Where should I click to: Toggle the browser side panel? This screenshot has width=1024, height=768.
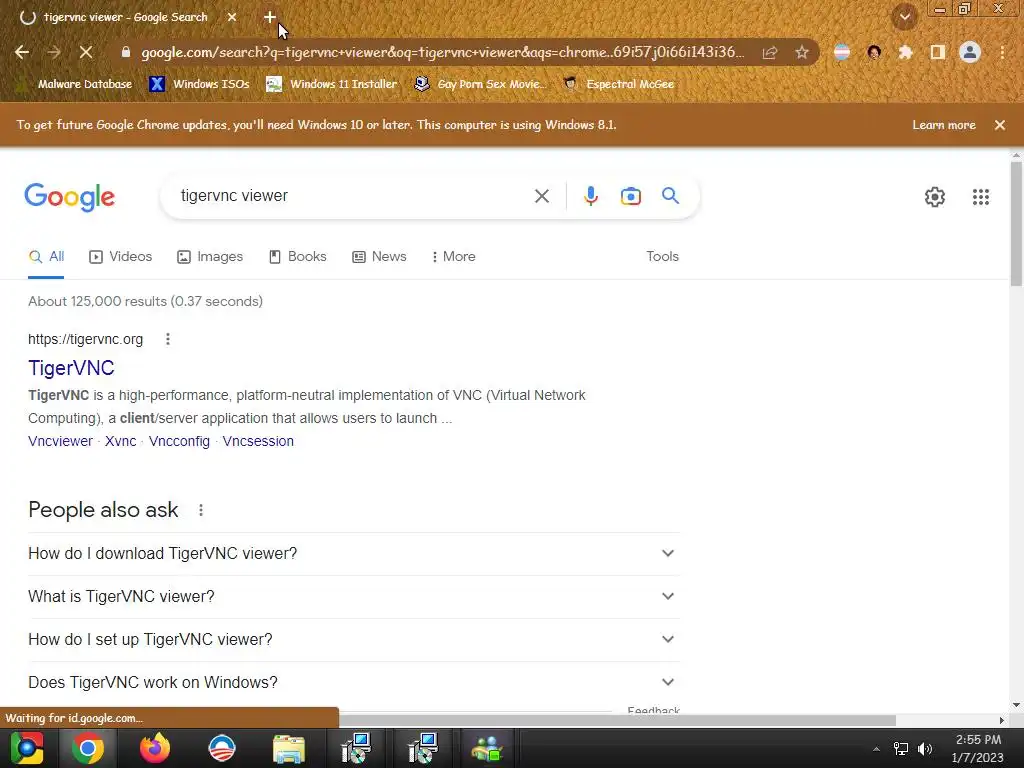click(938, 52)
